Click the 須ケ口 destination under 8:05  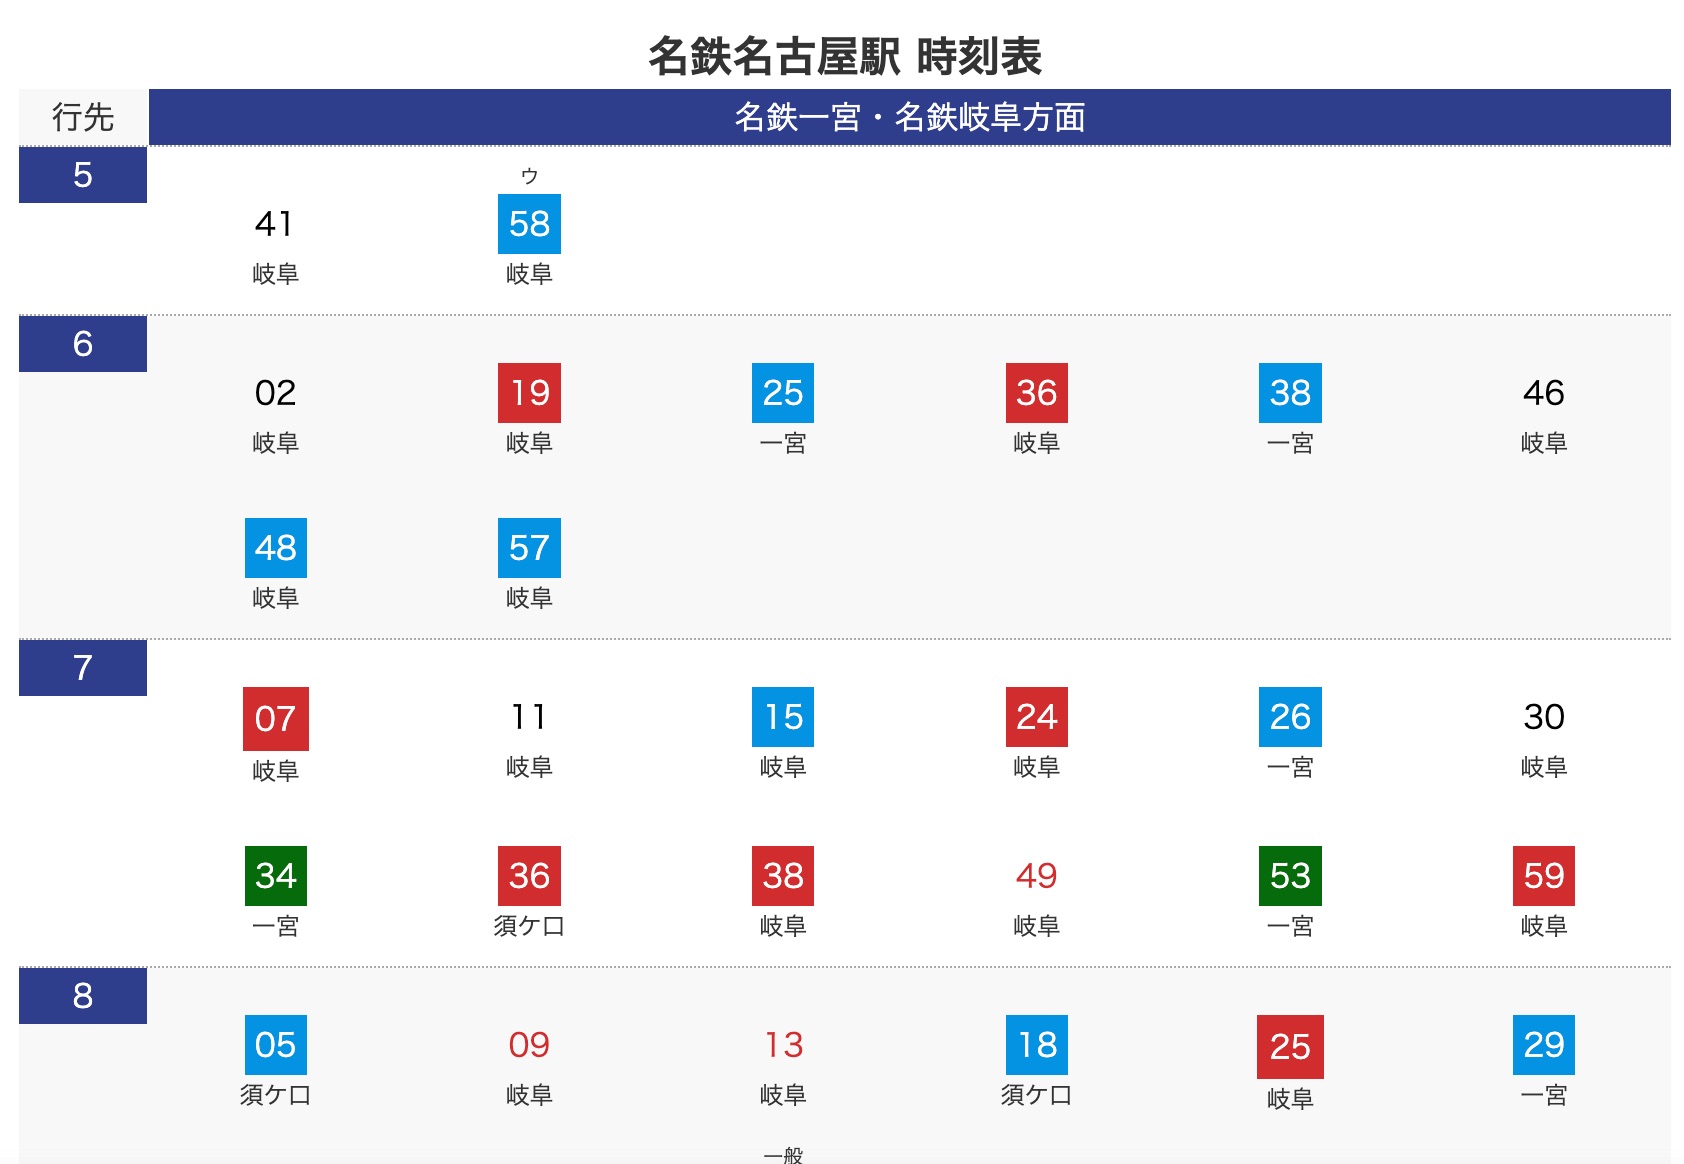276,1095
